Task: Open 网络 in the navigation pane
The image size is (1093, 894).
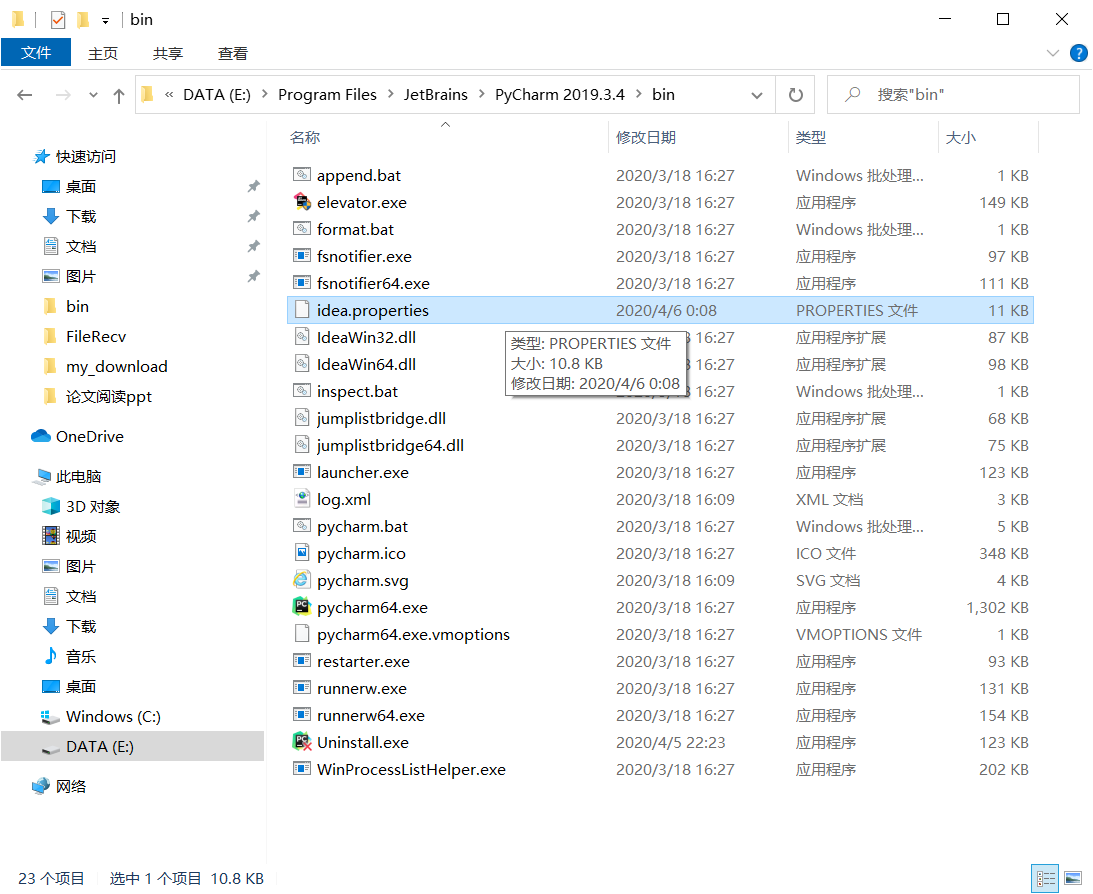Action: 59,786
